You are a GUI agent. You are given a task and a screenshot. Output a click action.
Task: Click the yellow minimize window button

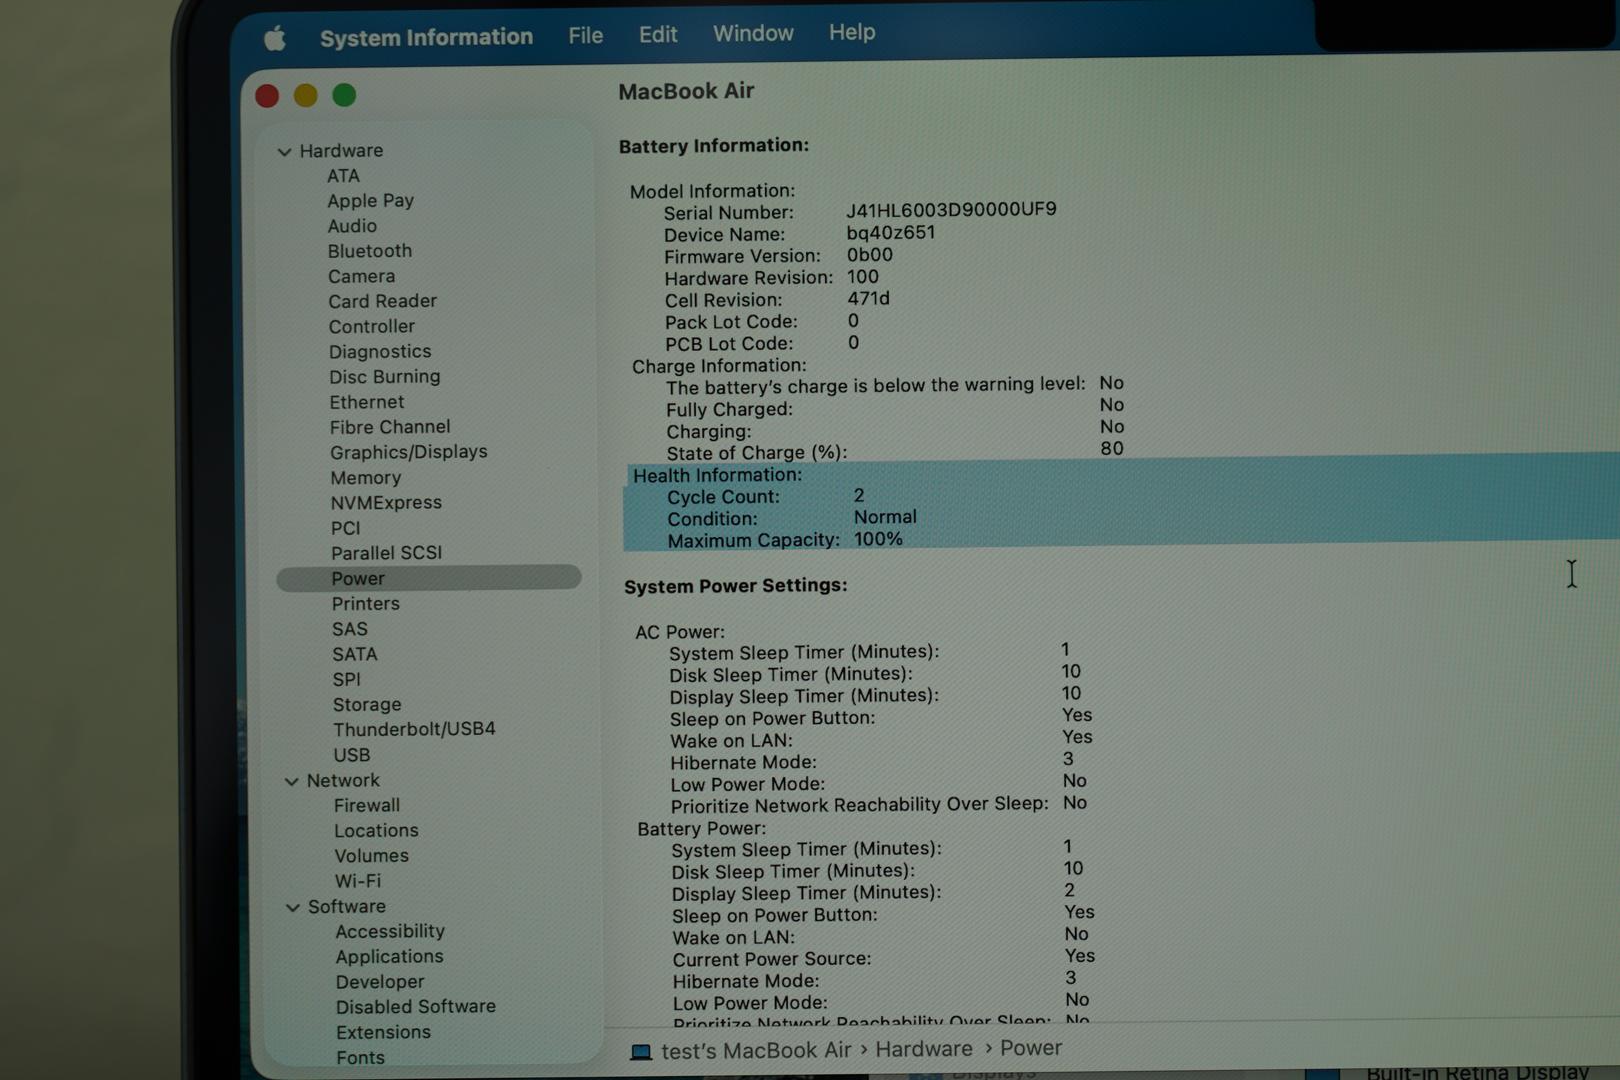(306, 96)
